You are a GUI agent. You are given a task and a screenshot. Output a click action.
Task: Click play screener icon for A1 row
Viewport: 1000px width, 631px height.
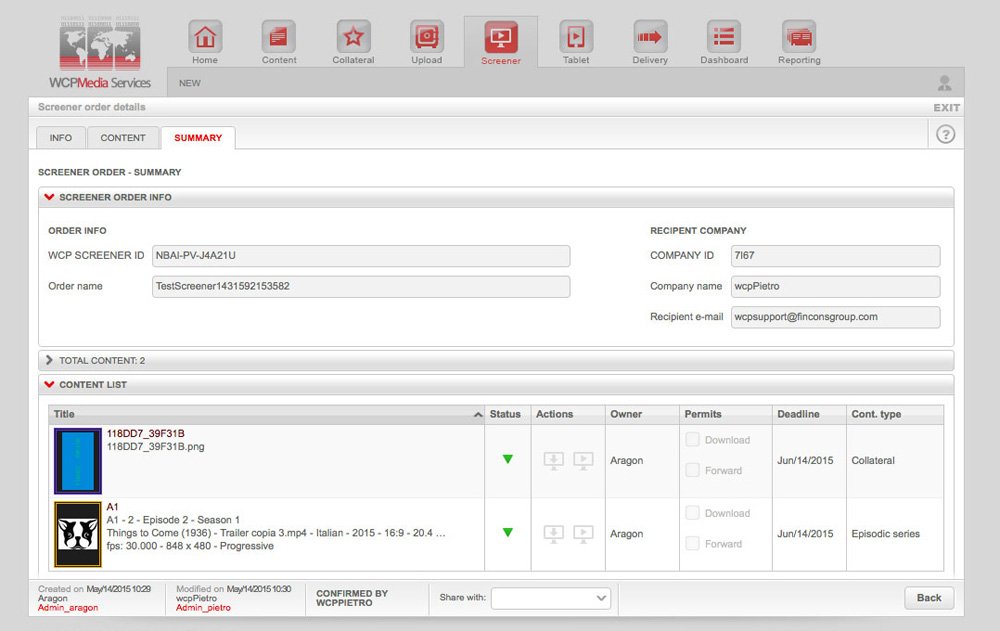[x=583, y=533]
